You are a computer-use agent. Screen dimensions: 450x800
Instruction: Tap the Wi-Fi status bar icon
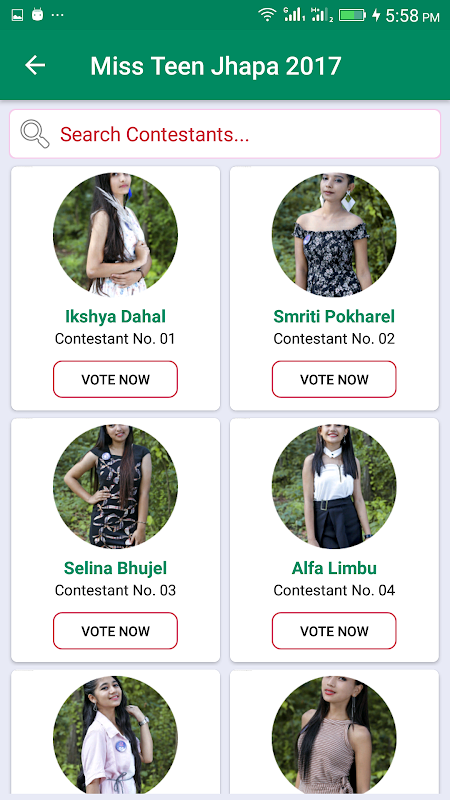point(267,15)
